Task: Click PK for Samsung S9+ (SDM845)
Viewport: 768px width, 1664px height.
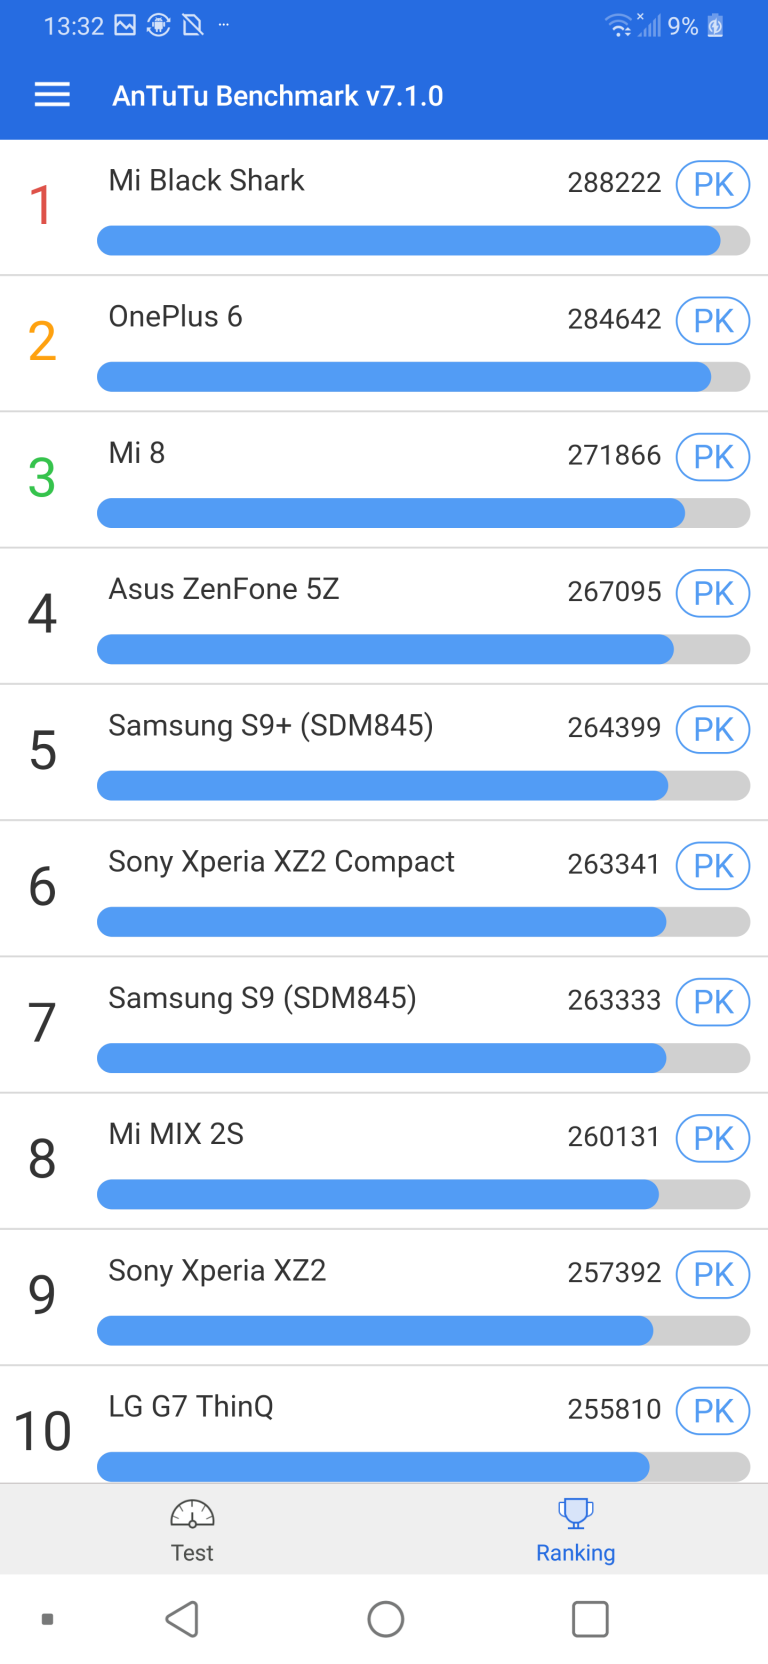Action: coord(713,729)
